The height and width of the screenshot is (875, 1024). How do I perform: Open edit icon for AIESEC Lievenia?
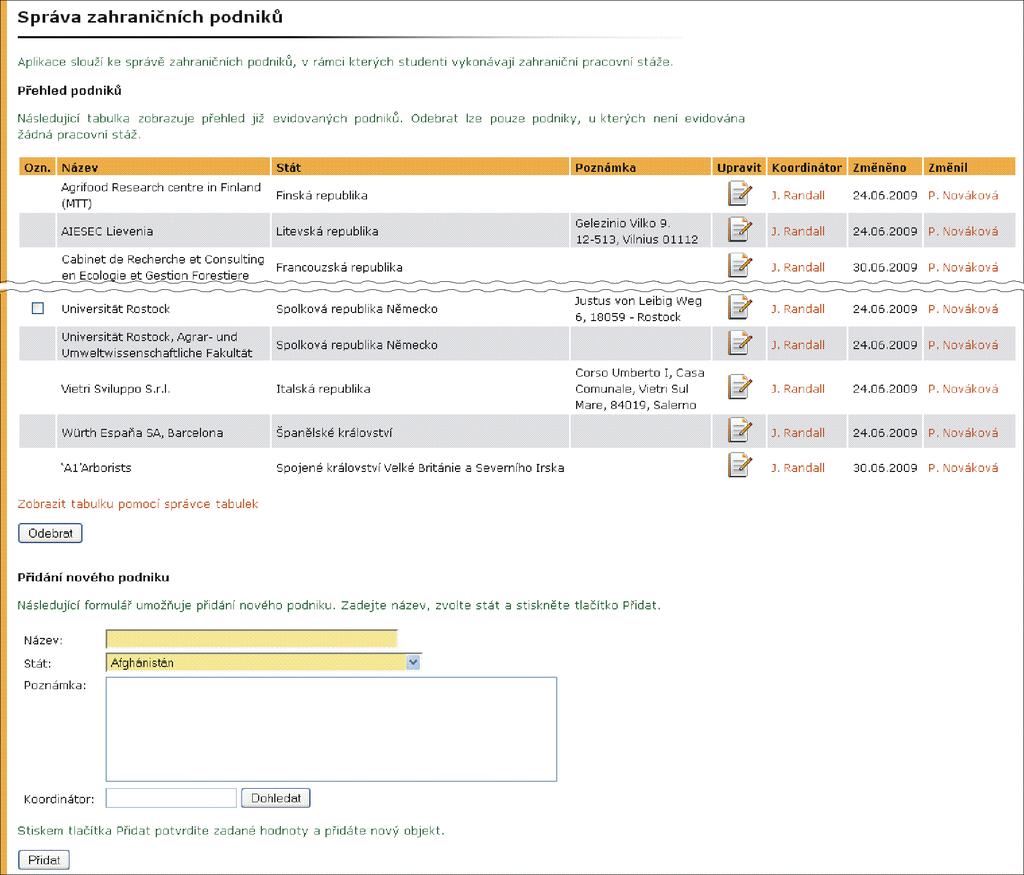pos(739,230)
